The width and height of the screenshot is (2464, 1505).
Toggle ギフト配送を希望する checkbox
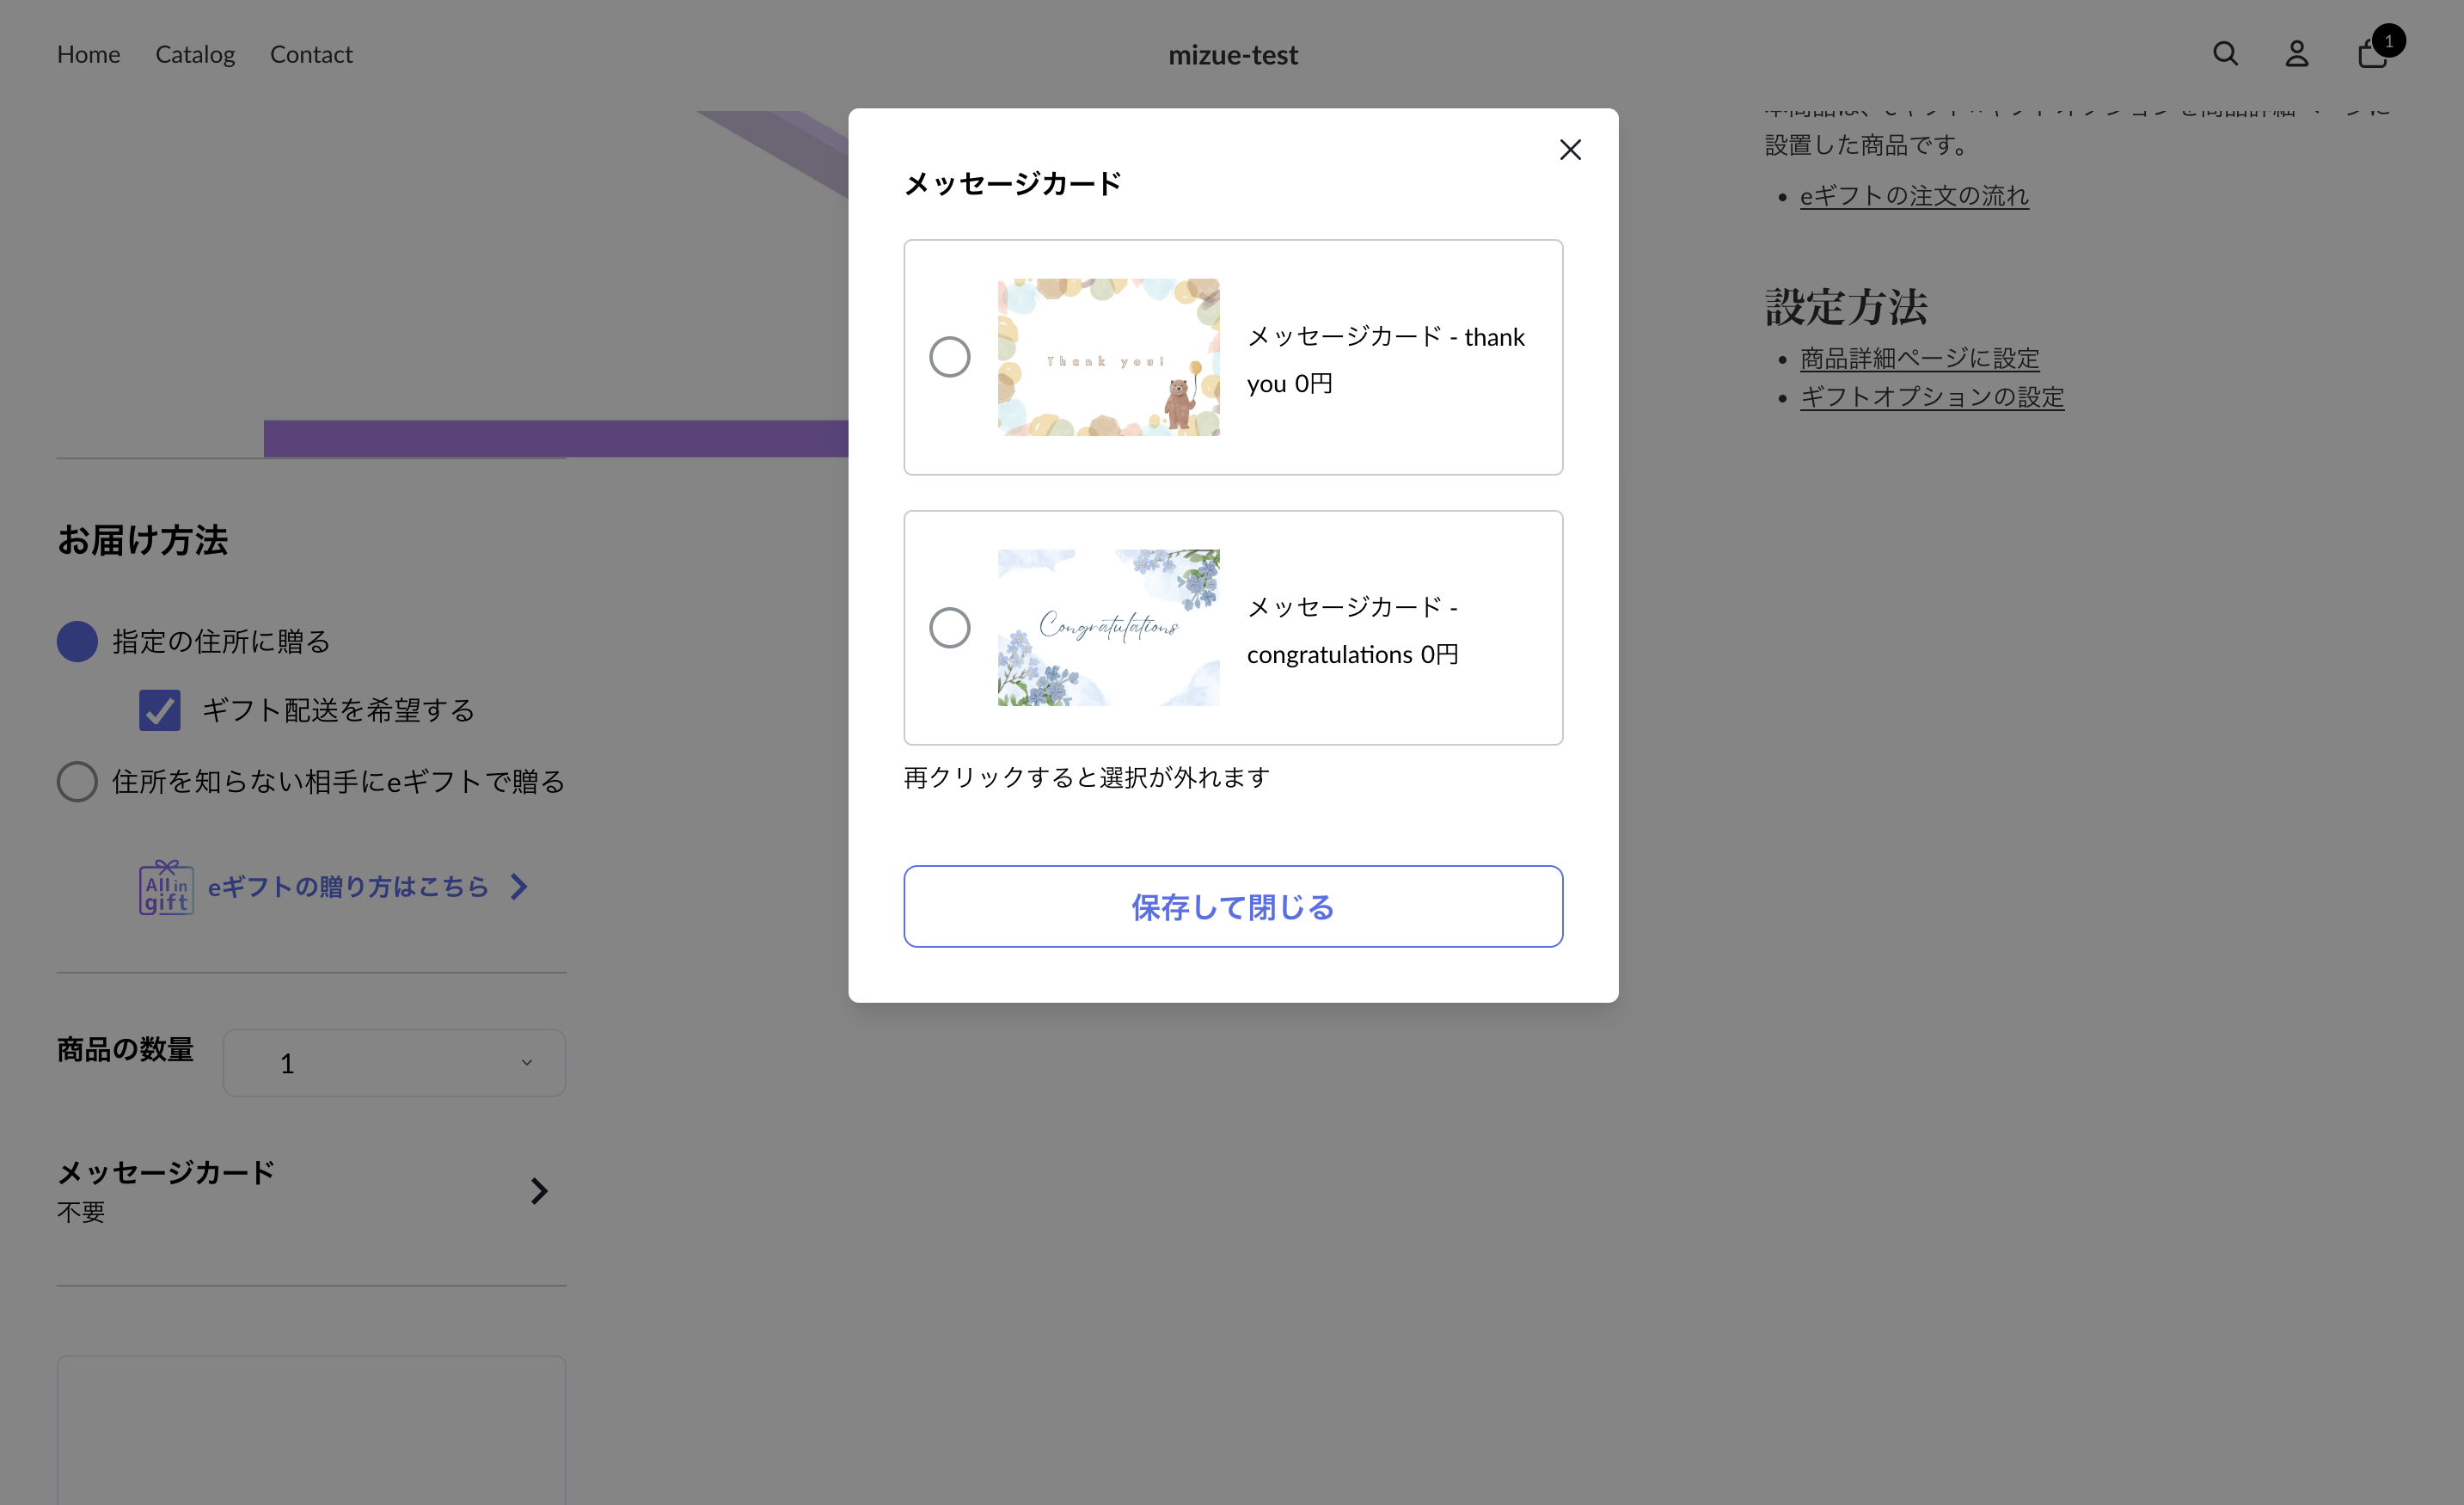click(160, 711)
